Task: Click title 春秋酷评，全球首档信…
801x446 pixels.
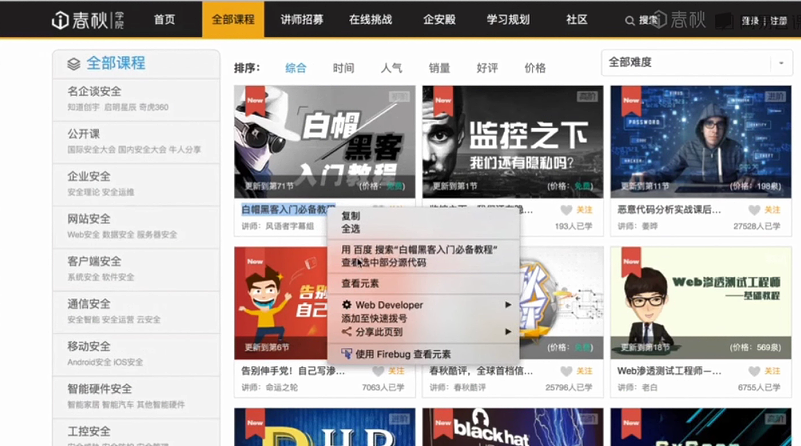Action: [481, 371]
